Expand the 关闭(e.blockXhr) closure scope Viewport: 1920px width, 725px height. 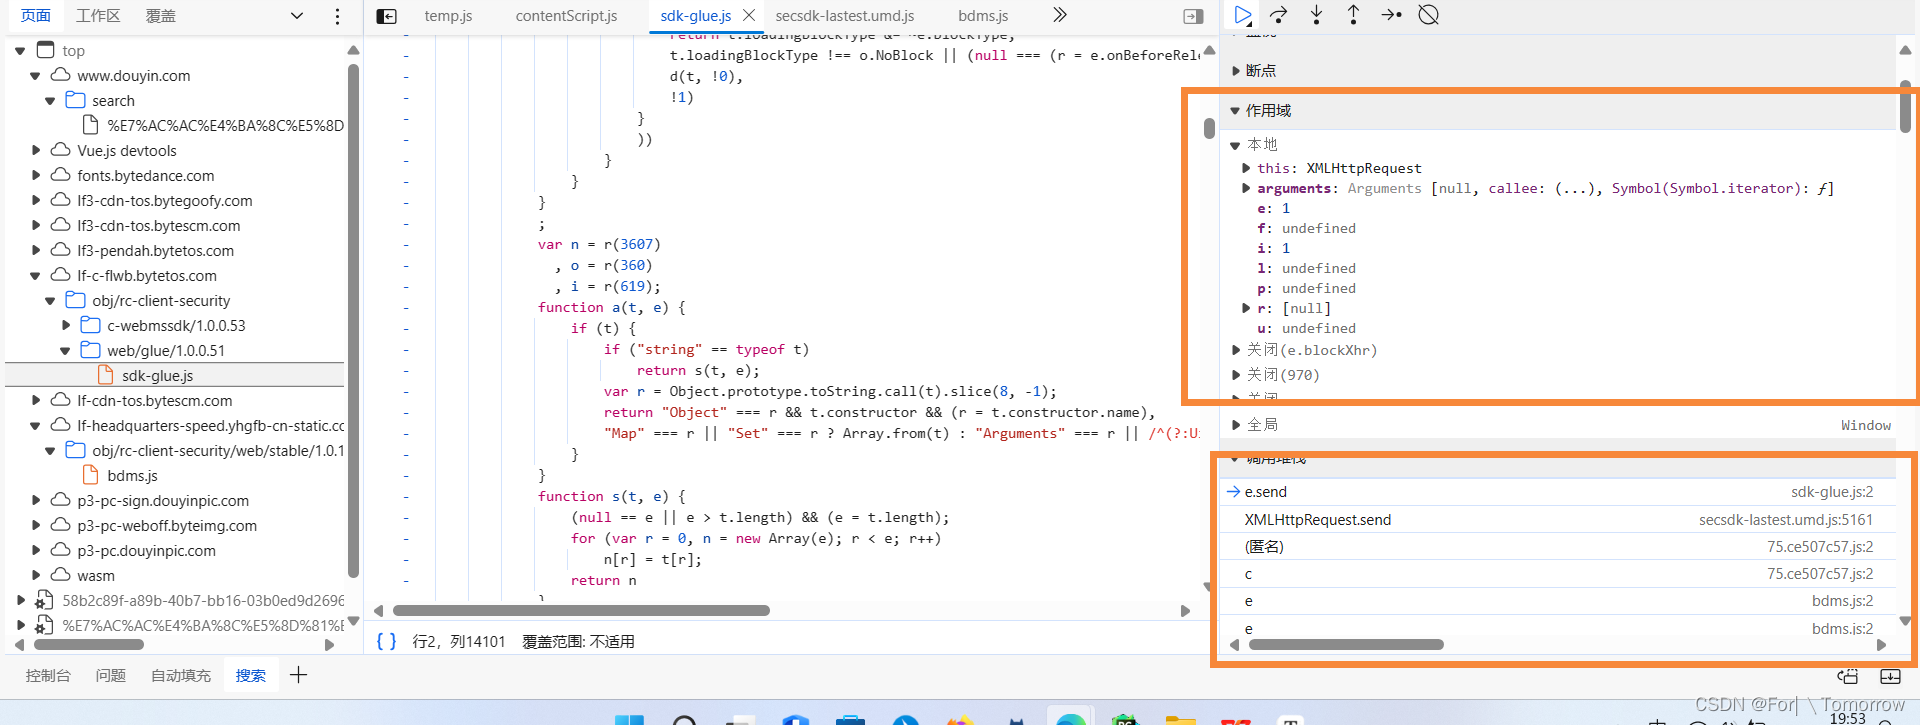tap(1236, 350)
